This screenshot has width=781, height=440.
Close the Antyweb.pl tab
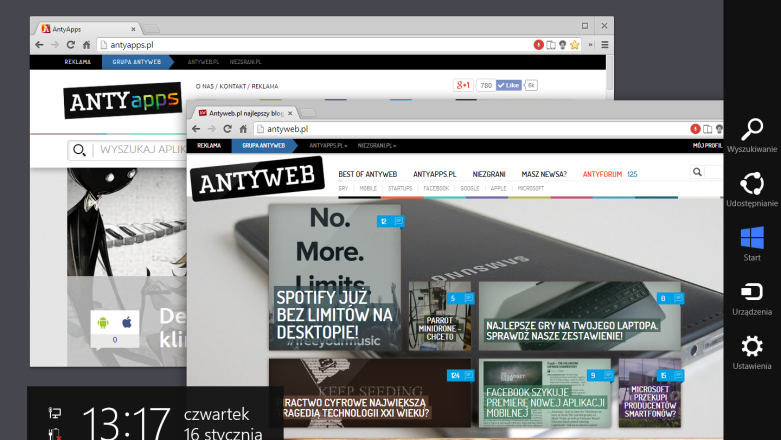coord(290,113)
